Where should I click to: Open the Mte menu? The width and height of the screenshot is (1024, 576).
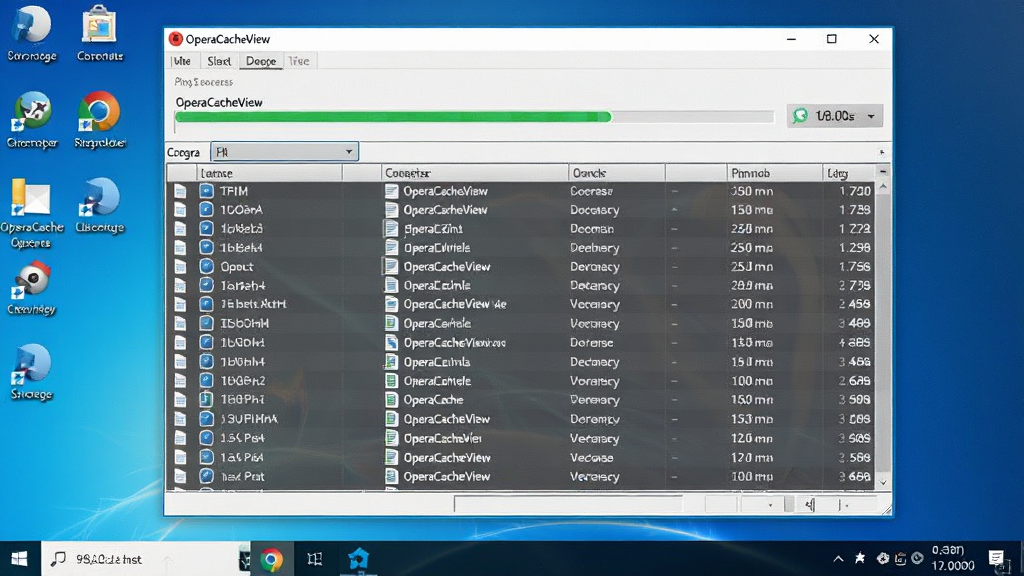(x=182, y=61)
